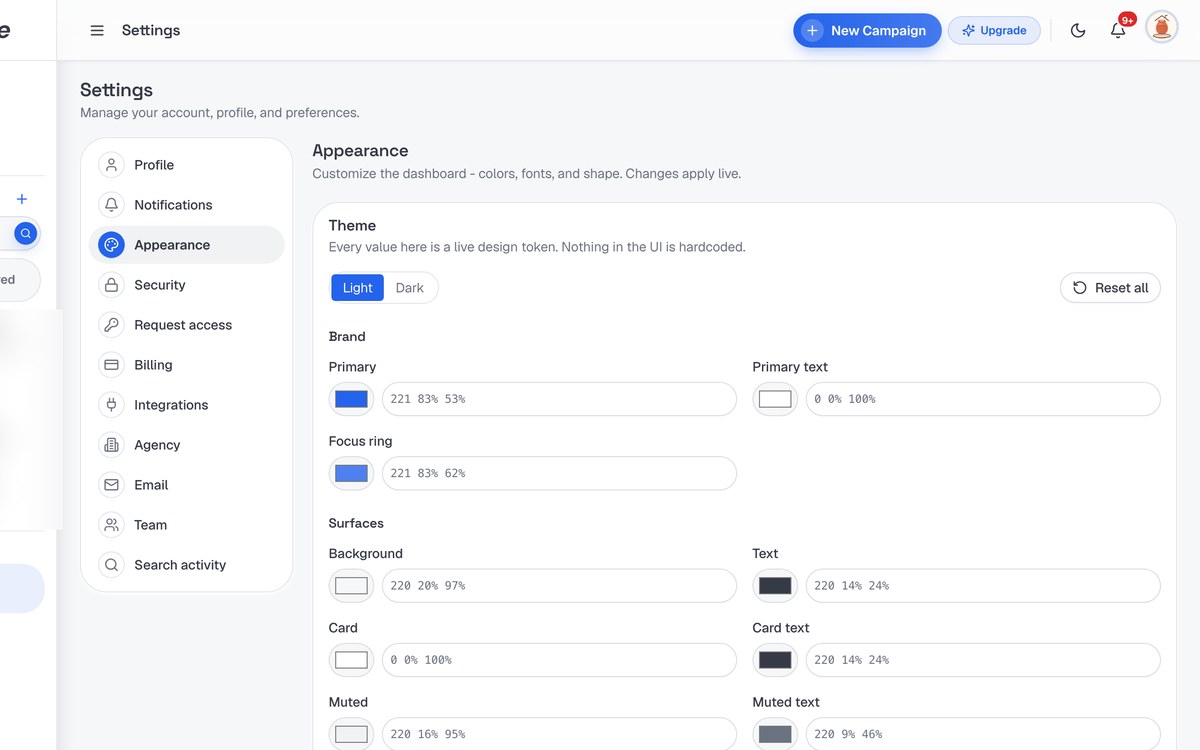1200x750 pixels.
Task: Edit the Background value field
Action: tap(559, 586)
